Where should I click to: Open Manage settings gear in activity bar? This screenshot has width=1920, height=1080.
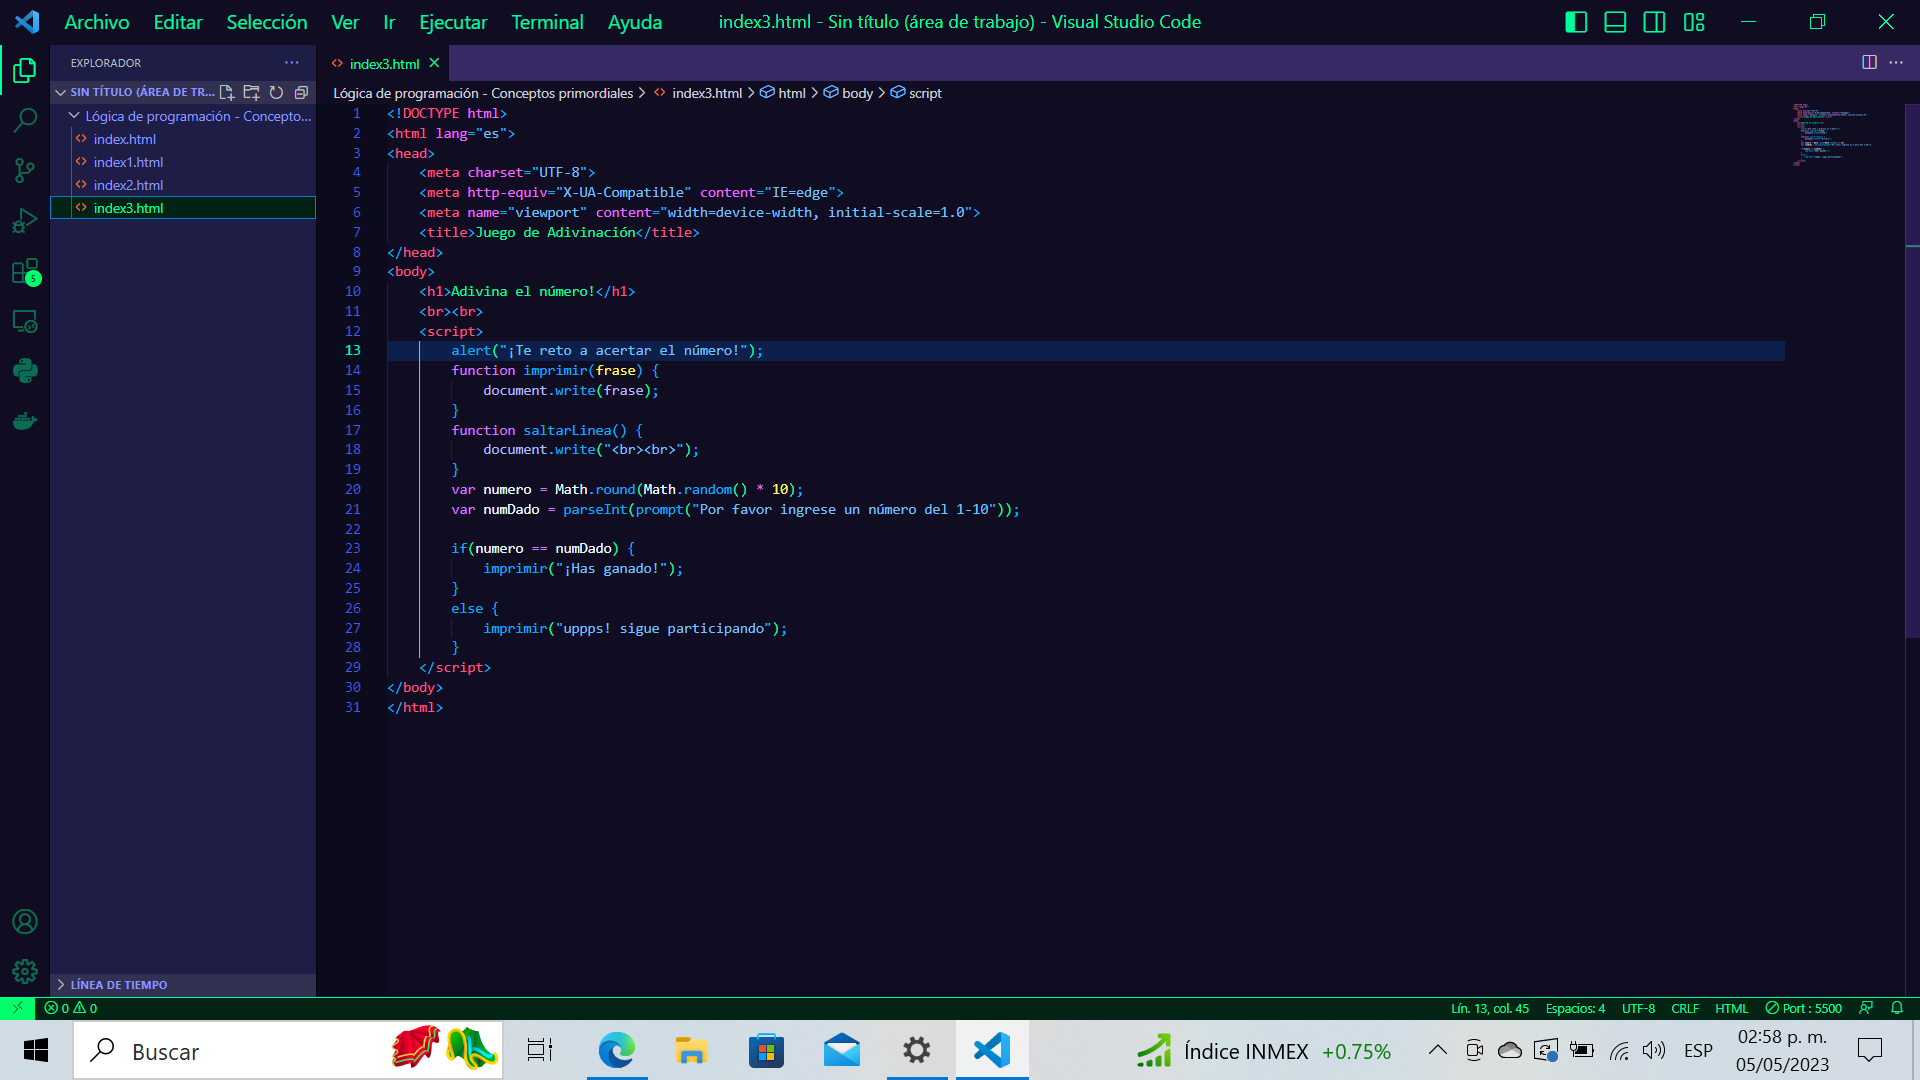pos(25,971)
